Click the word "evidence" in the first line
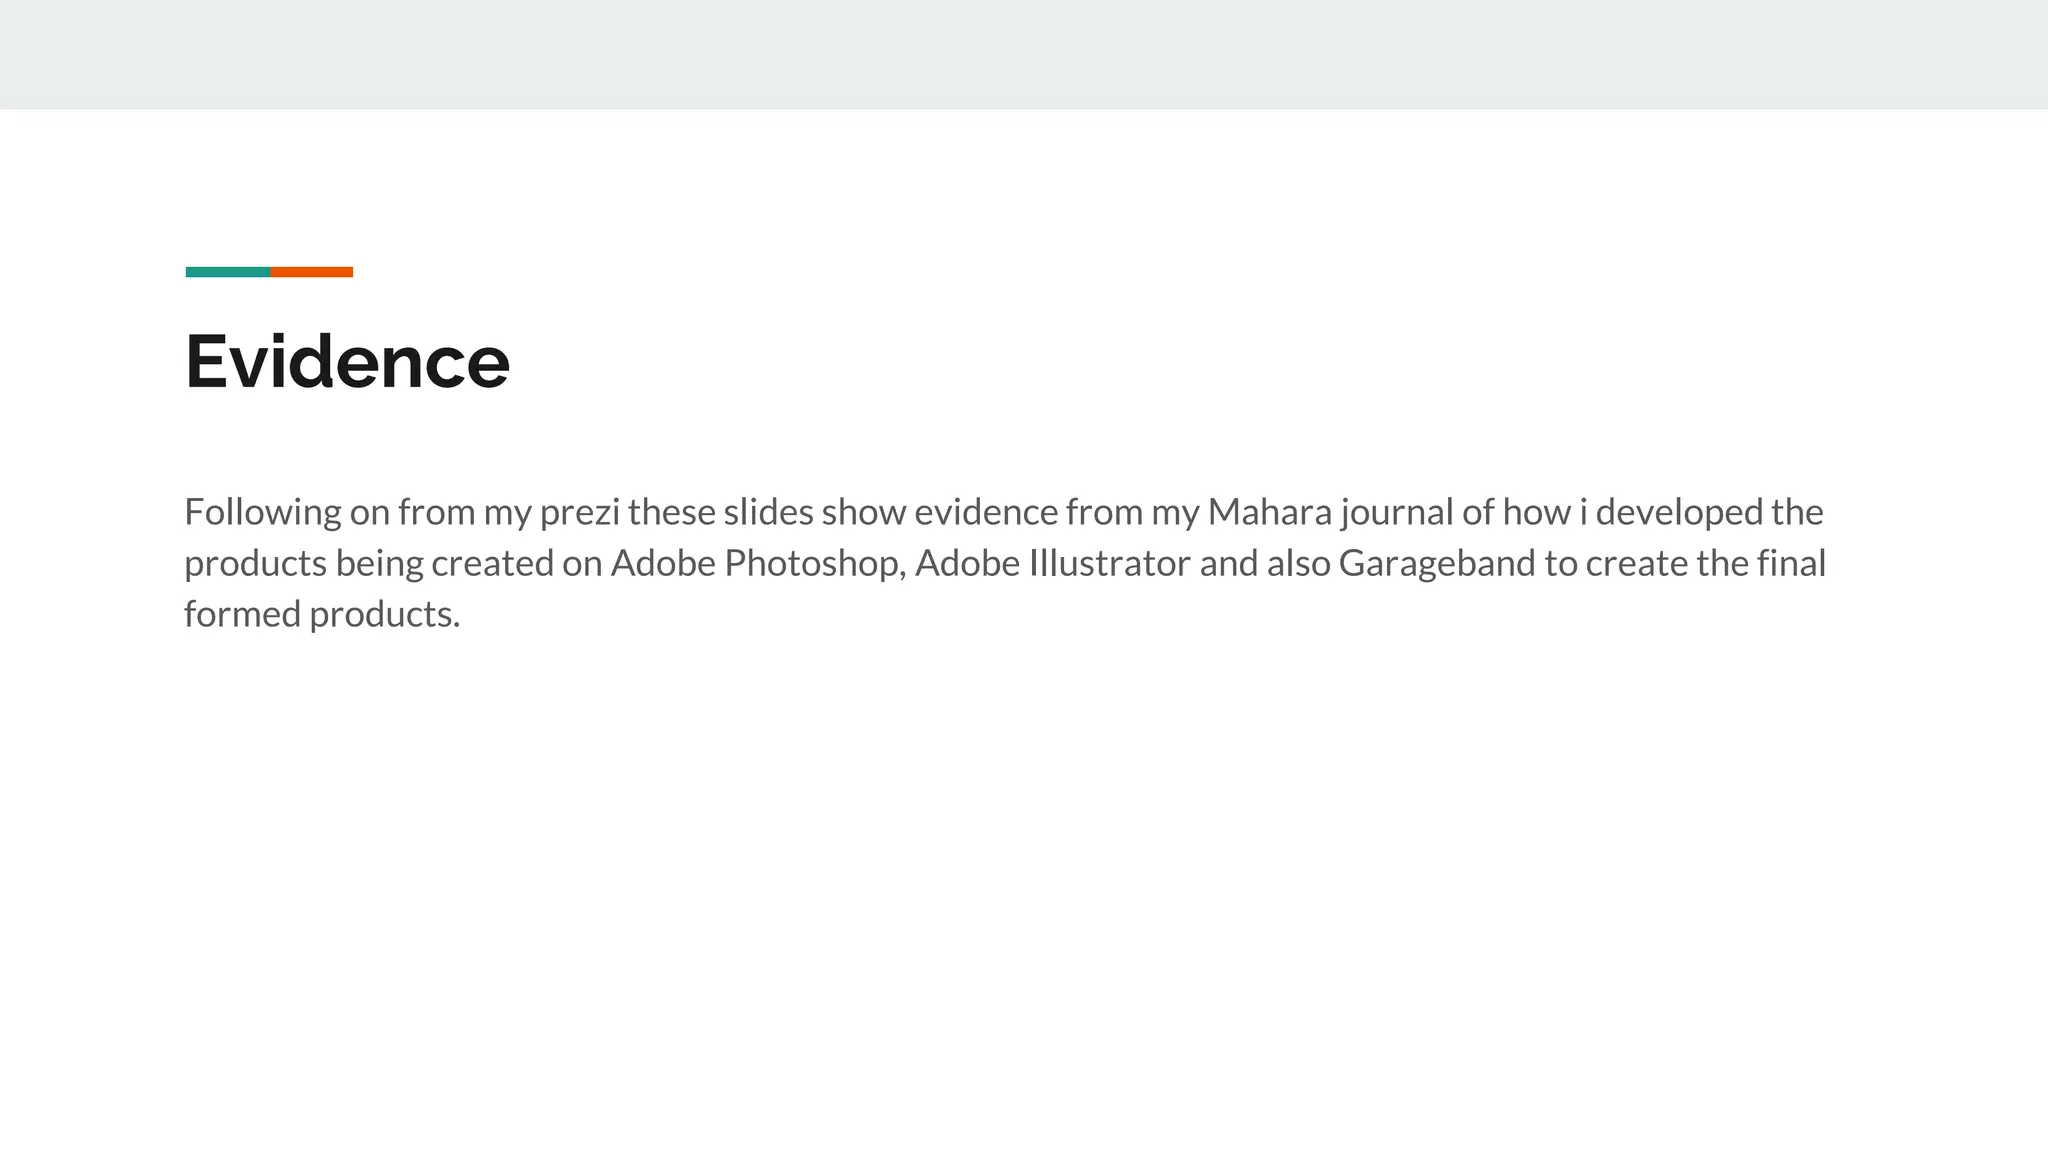The width and height of the screenshot is (2048, 1152). click(x=985, y=513)
